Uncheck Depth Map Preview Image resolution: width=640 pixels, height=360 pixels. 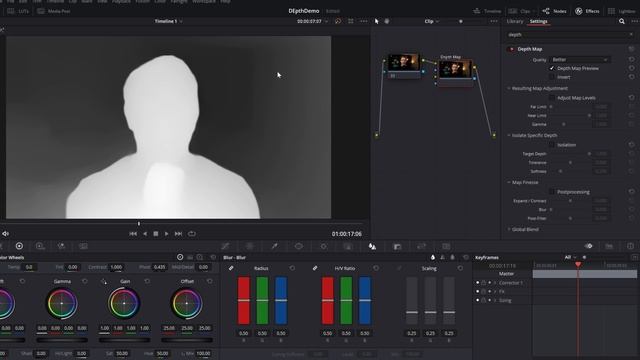pos(552,68)
